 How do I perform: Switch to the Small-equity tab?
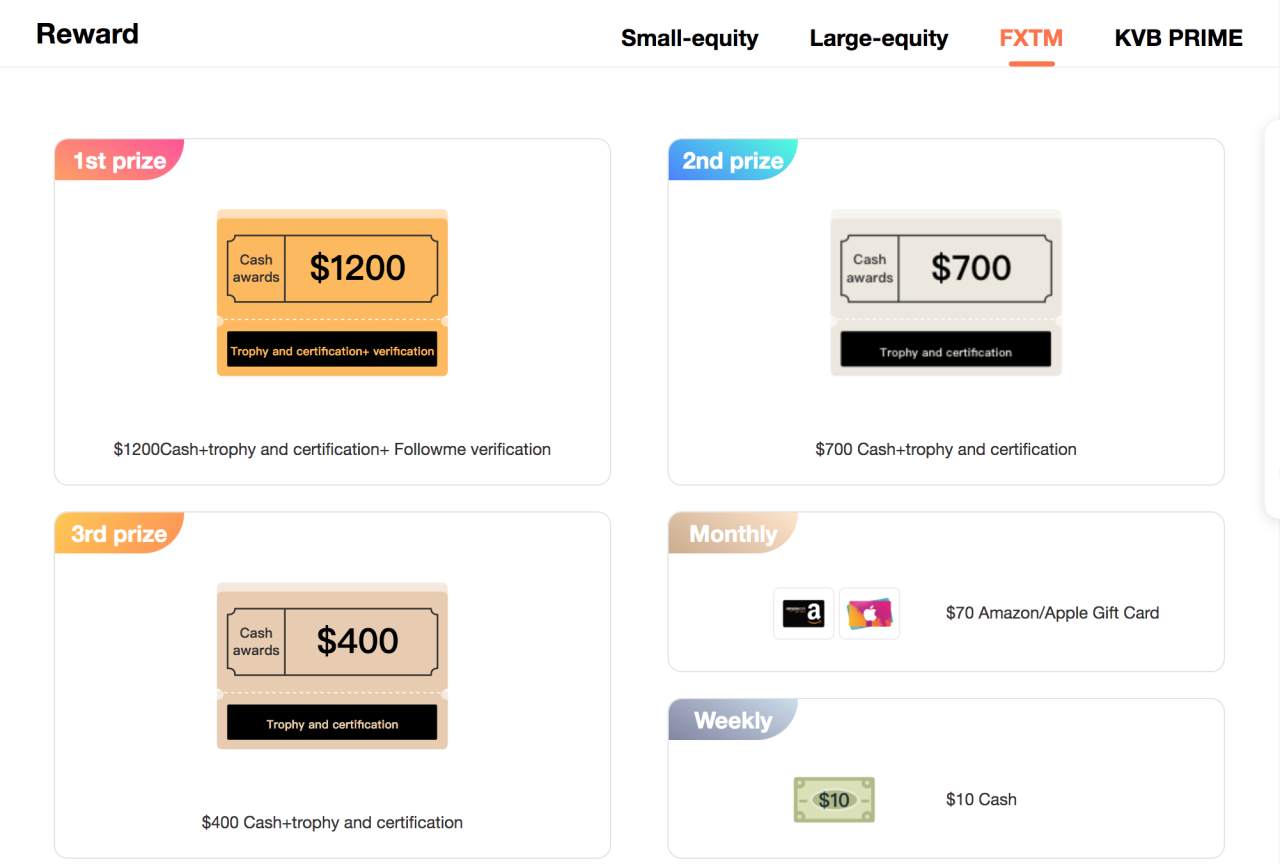tap(690, 38)
